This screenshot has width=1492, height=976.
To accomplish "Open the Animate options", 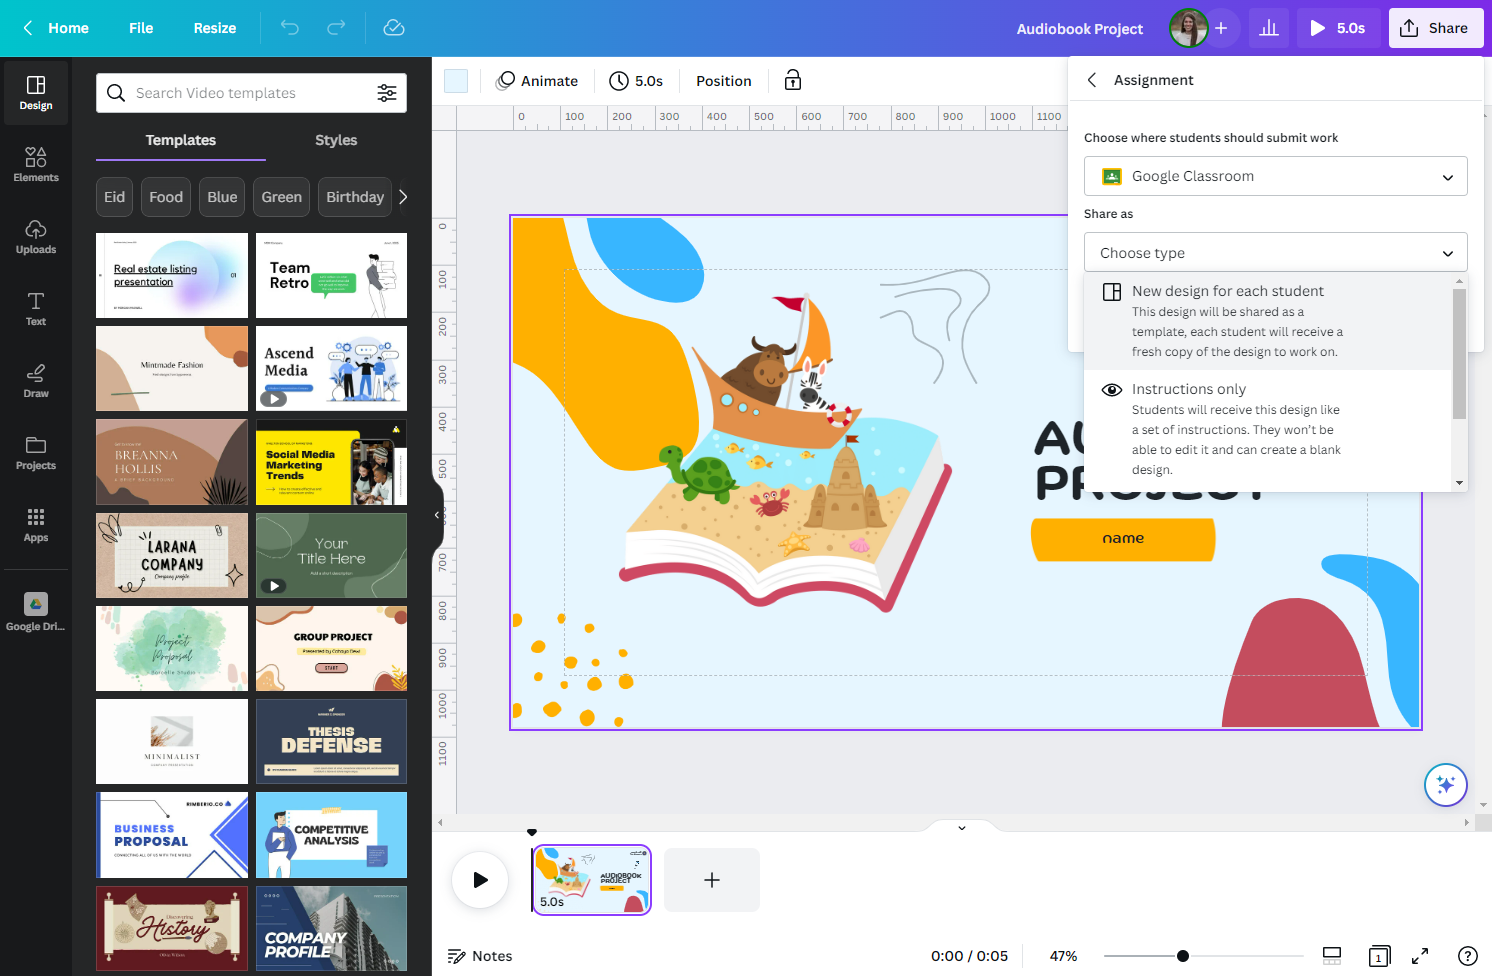I will tap(538, 81).
